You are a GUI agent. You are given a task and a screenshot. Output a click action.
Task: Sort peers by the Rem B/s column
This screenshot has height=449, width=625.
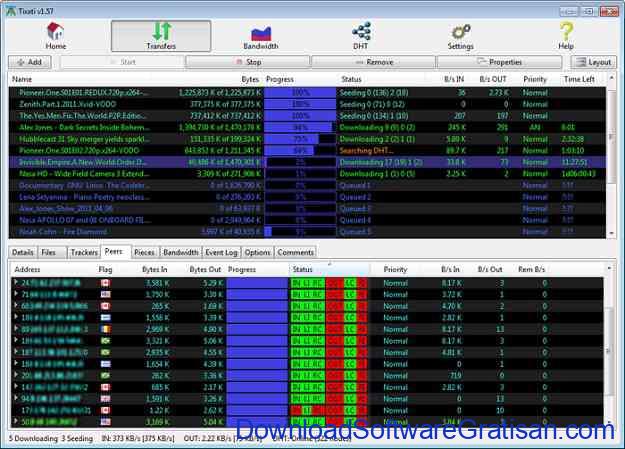531,270
